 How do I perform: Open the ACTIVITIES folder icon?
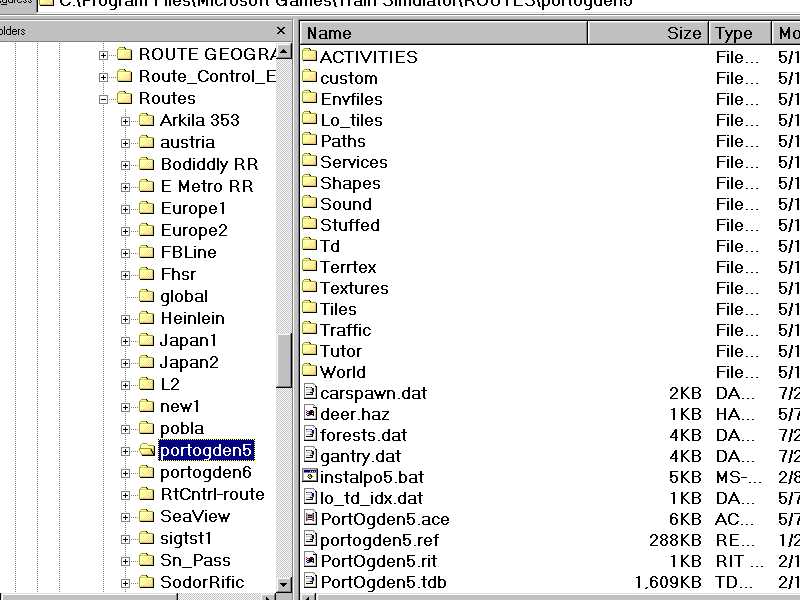(x=310, y=55)
